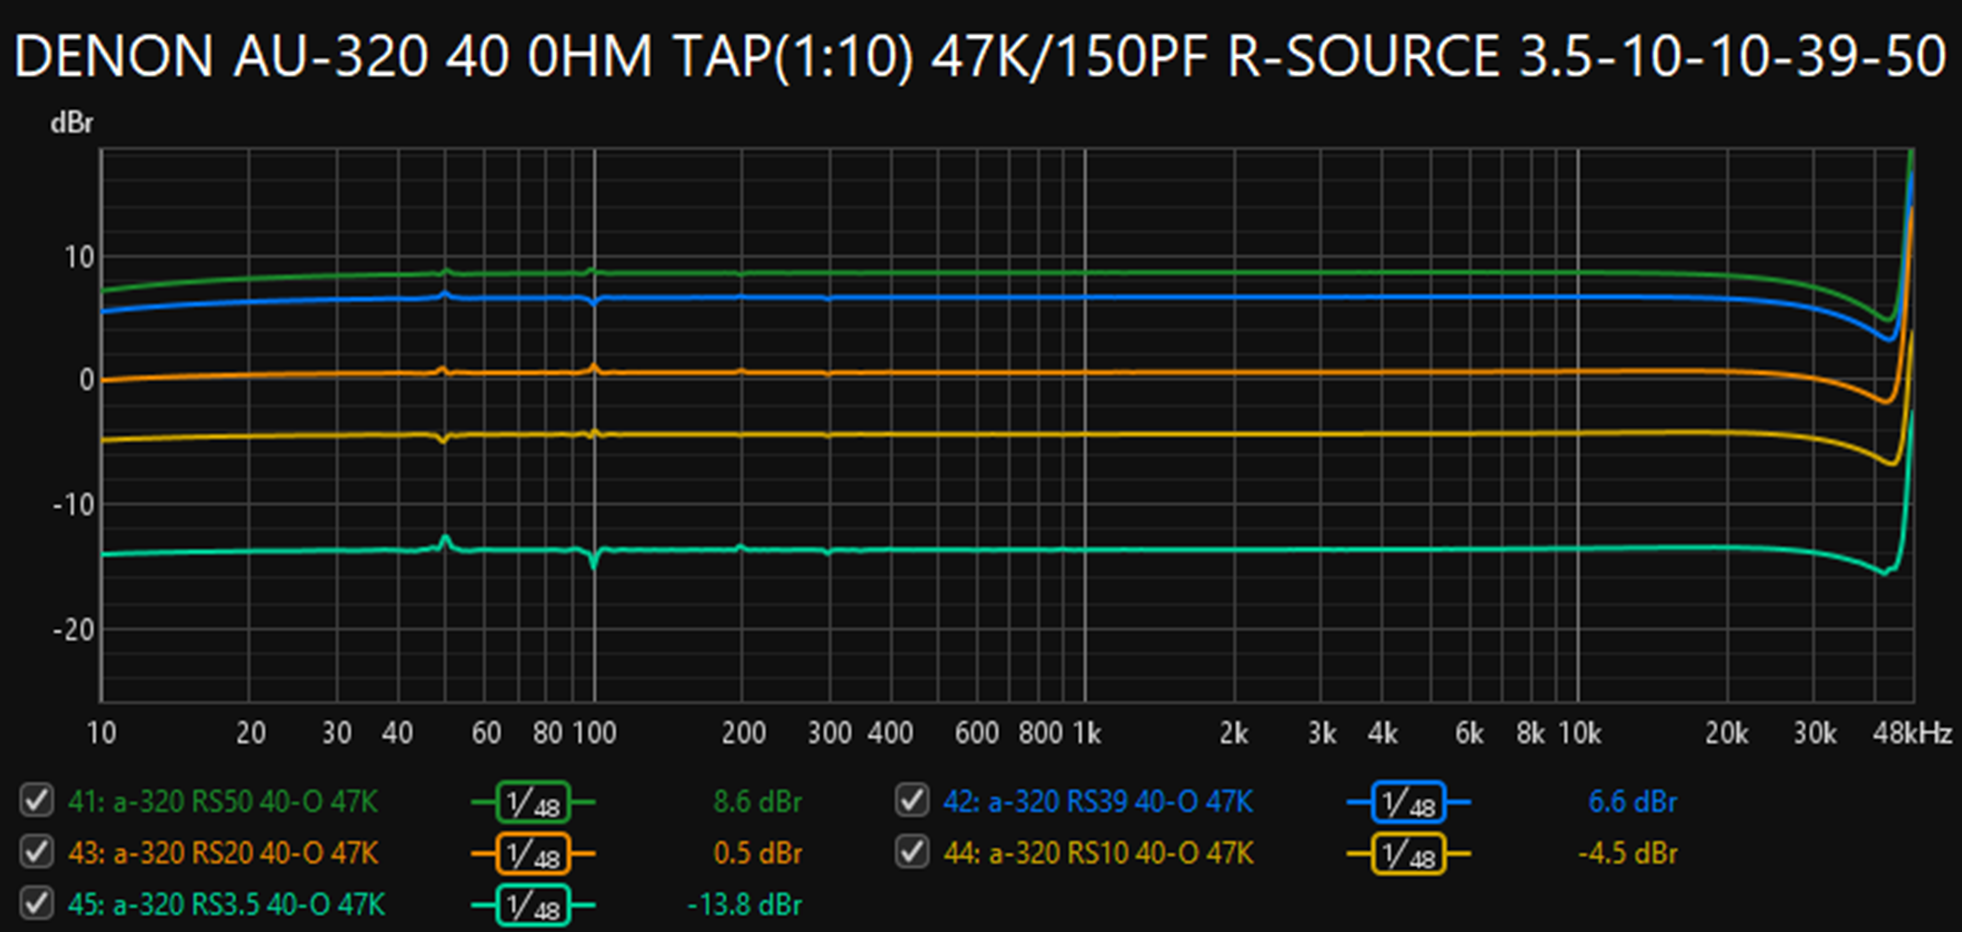
Task: Click the -13.8 dBr value readout
Action: 745,905
